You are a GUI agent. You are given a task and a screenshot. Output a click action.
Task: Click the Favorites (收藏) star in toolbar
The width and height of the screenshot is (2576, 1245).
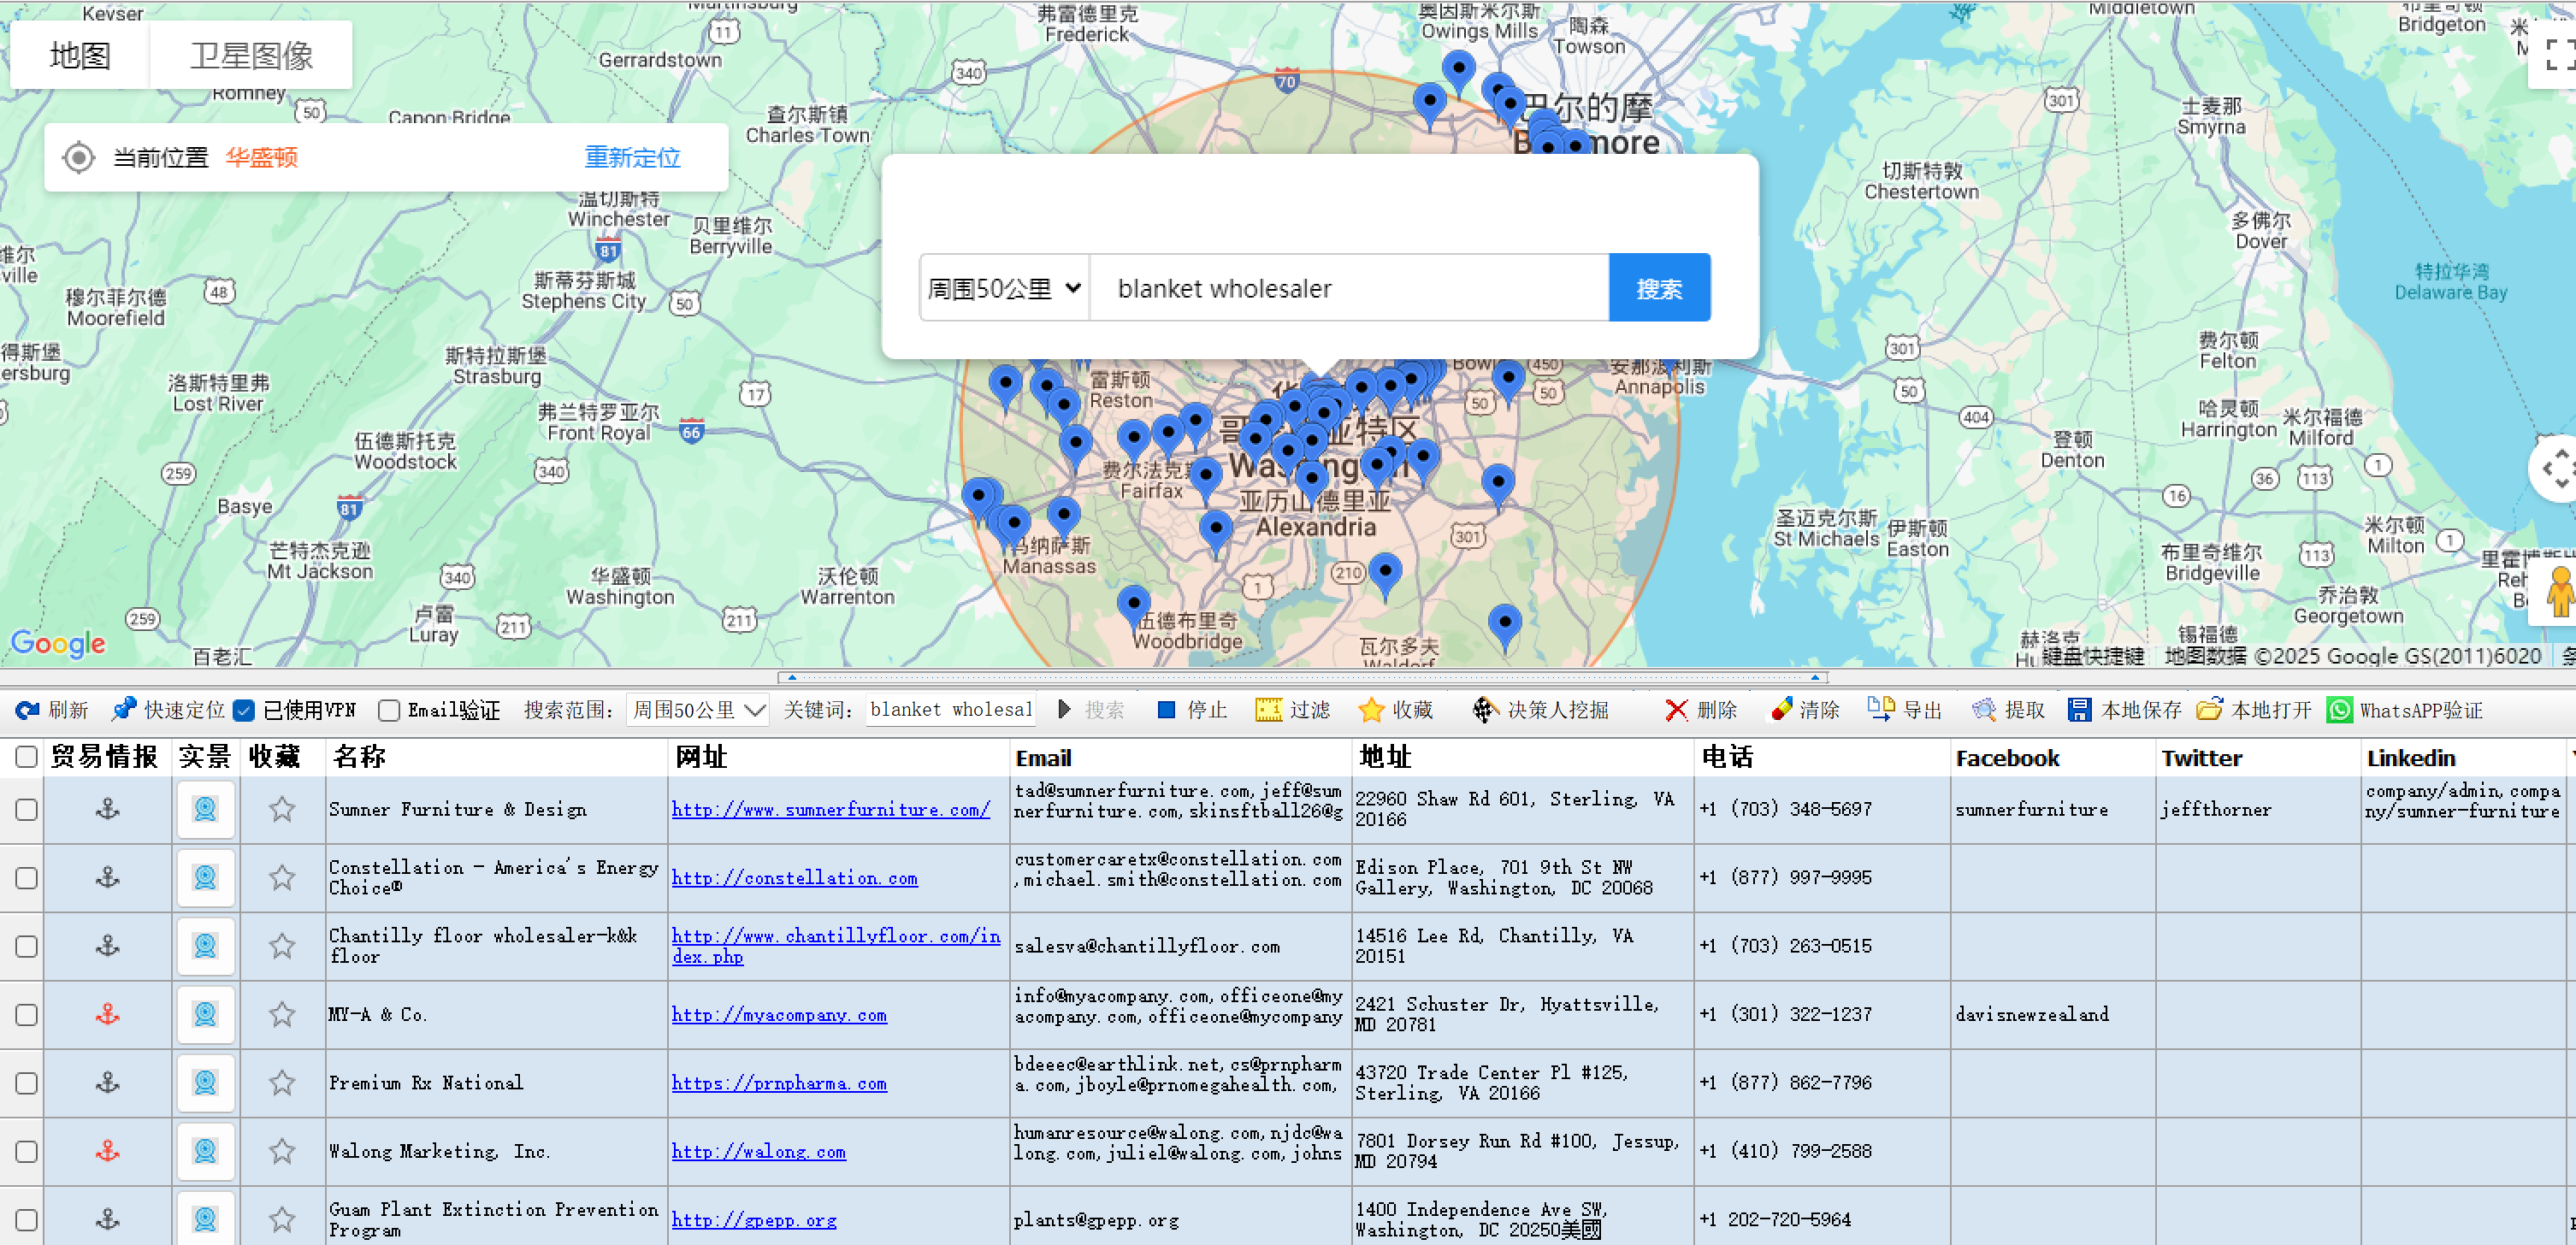1371,710
